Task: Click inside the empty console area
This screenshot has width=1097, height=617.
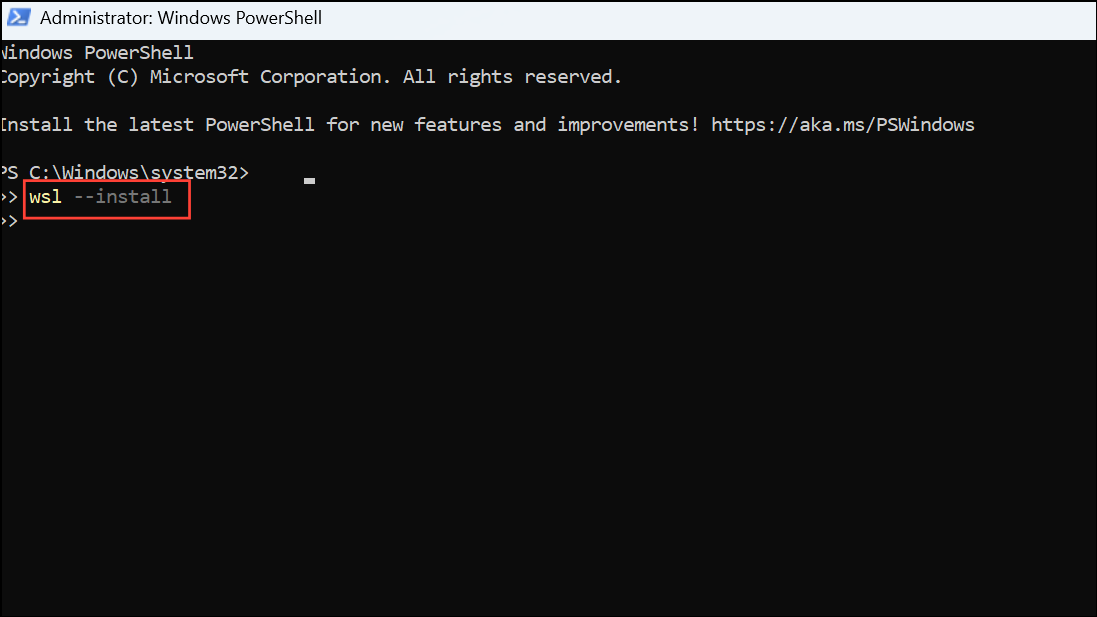Action: click(x=550, y=400)
